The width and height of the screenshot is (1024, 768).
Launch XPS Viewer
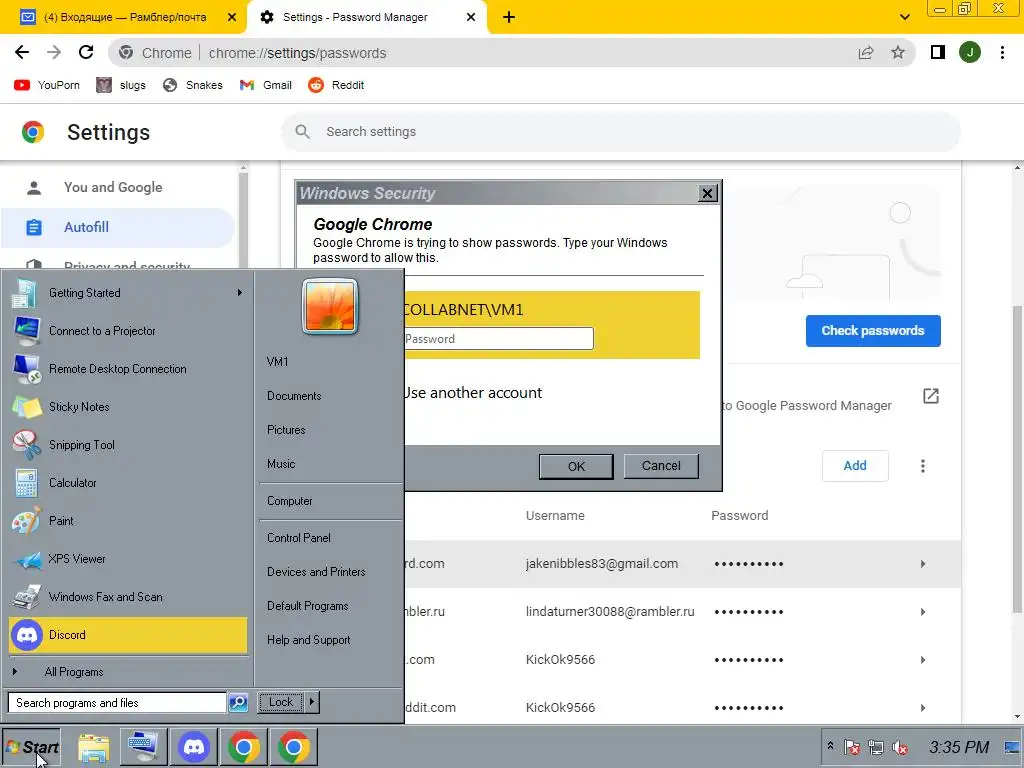tap(129, 558)
